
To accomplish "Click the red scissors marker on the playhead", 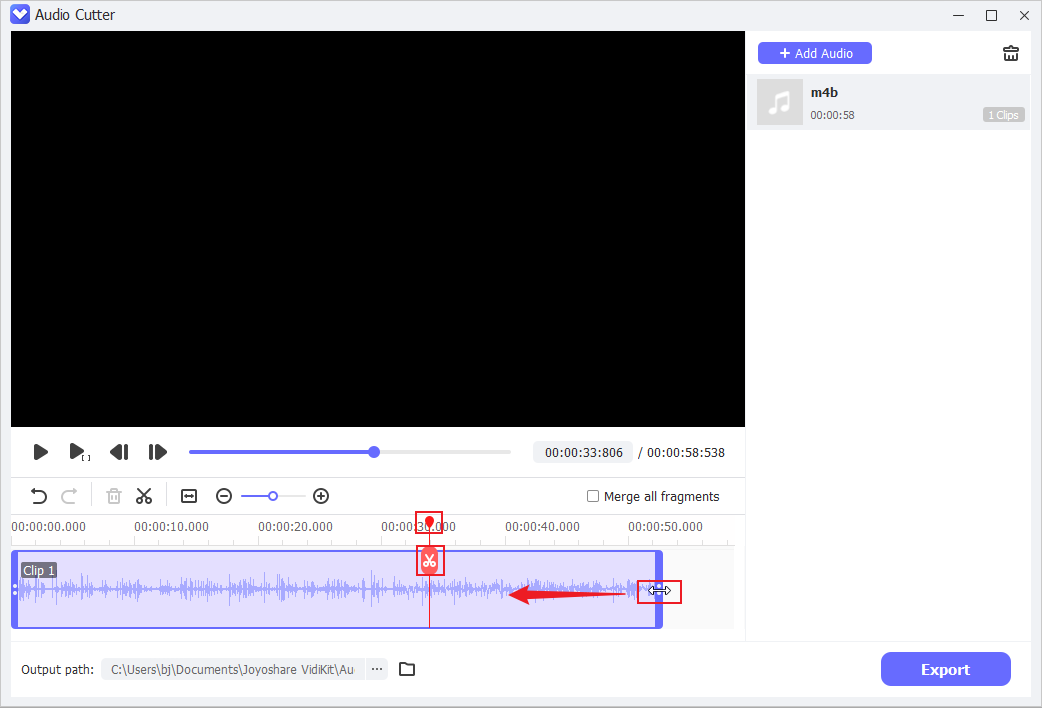I will point(429,560).
